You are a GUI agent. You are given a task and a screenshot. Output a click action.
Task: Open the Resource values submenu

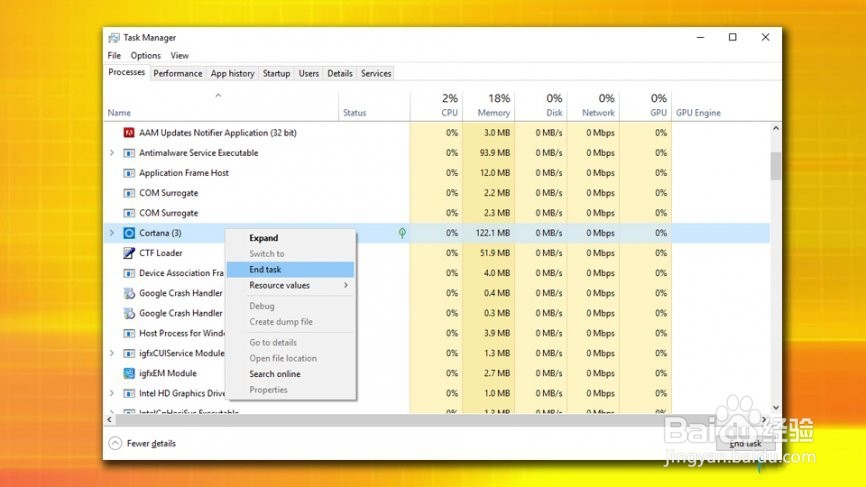point(291,285)
